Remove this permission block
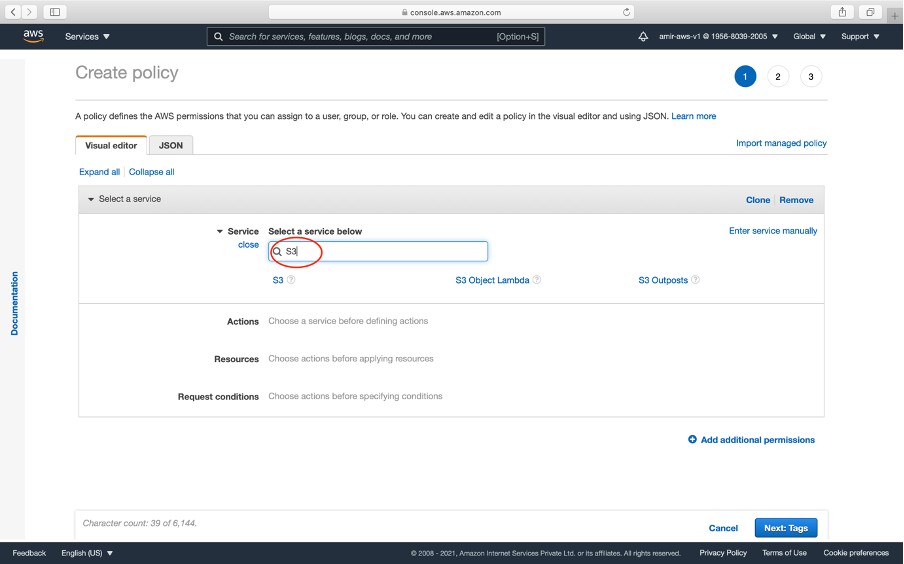 [x=796, y=200]
